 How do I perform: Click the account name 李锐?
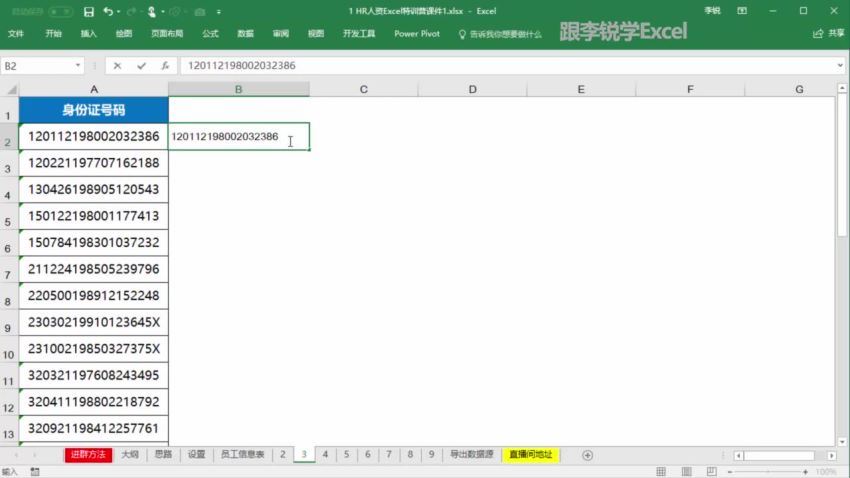712,11
